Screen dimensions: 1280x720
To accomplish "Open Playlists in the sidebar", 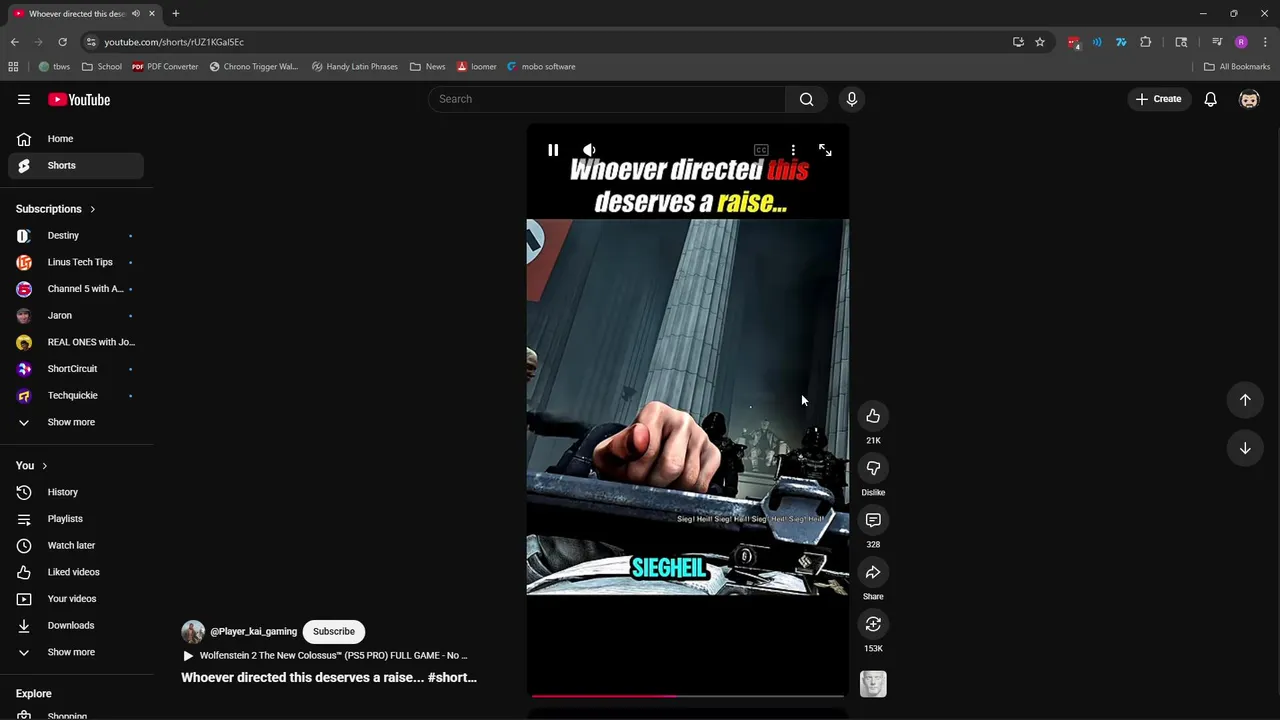I will click(76, 519).
